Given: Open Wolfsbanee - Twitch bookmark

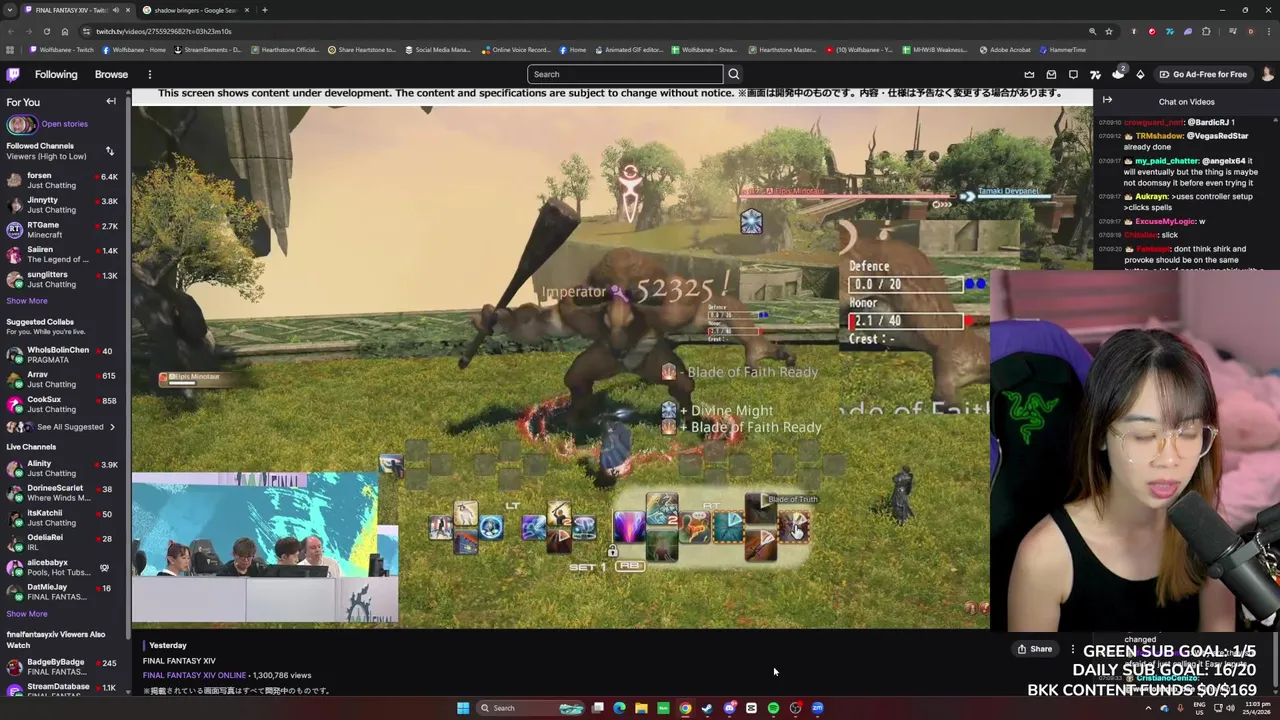Looking at the screenshot, I should pyautogui.click(x=62, y=49).
